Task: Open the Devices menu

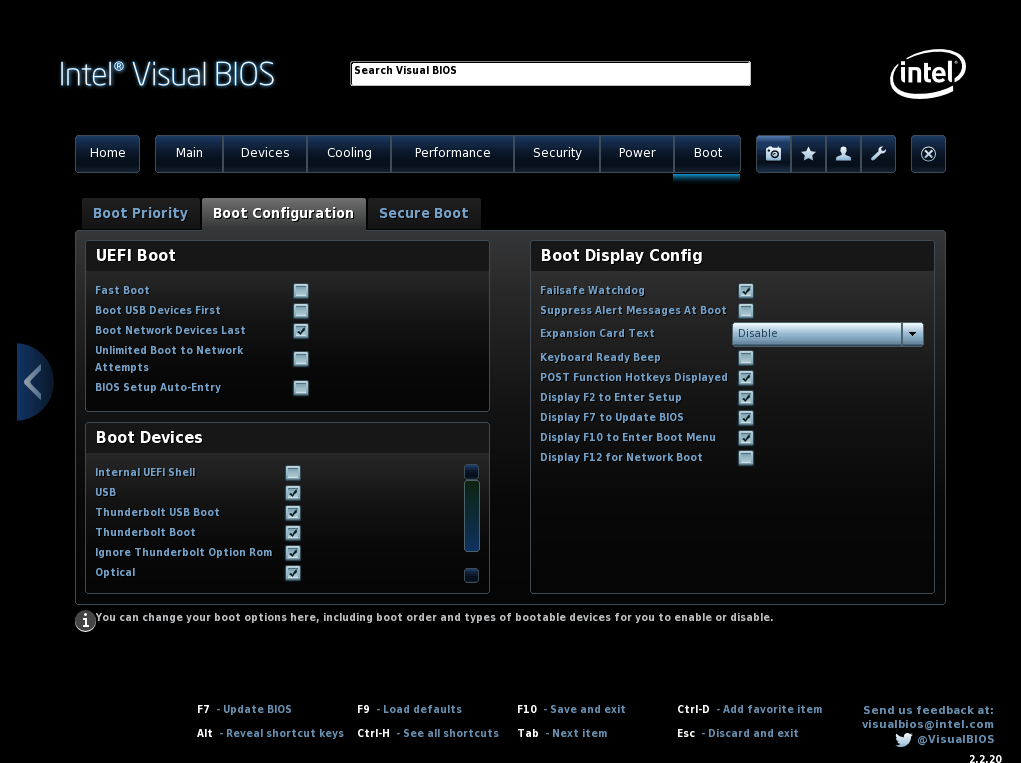Action: (x=265, y=154)
